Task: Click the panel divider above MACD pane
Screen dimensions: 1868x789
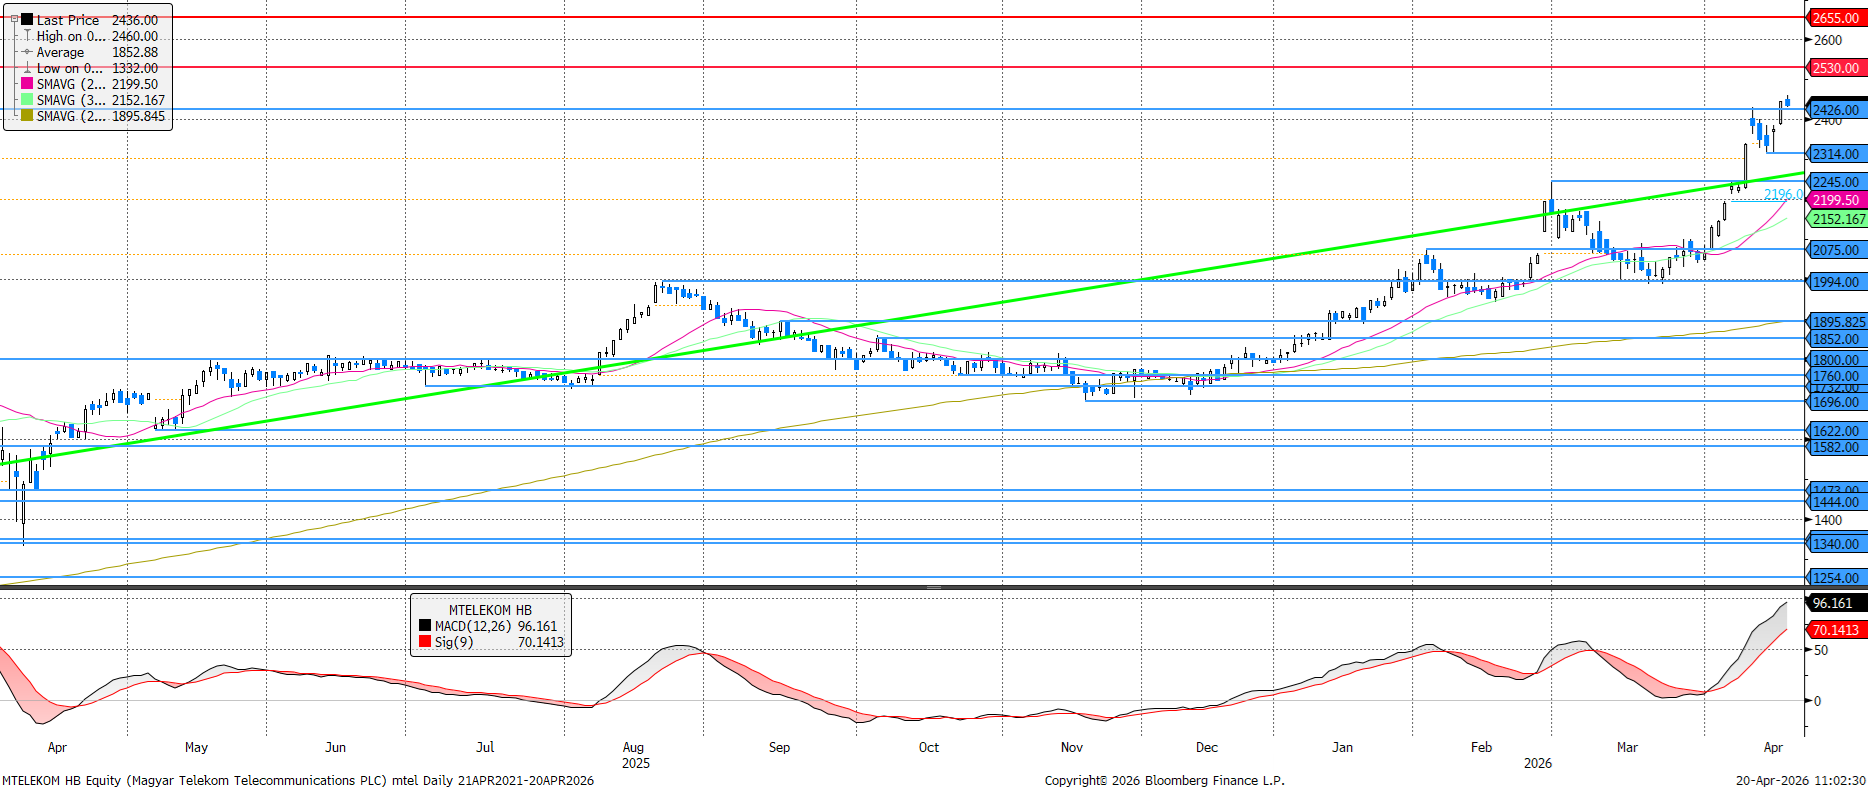Action: [933, 587]
